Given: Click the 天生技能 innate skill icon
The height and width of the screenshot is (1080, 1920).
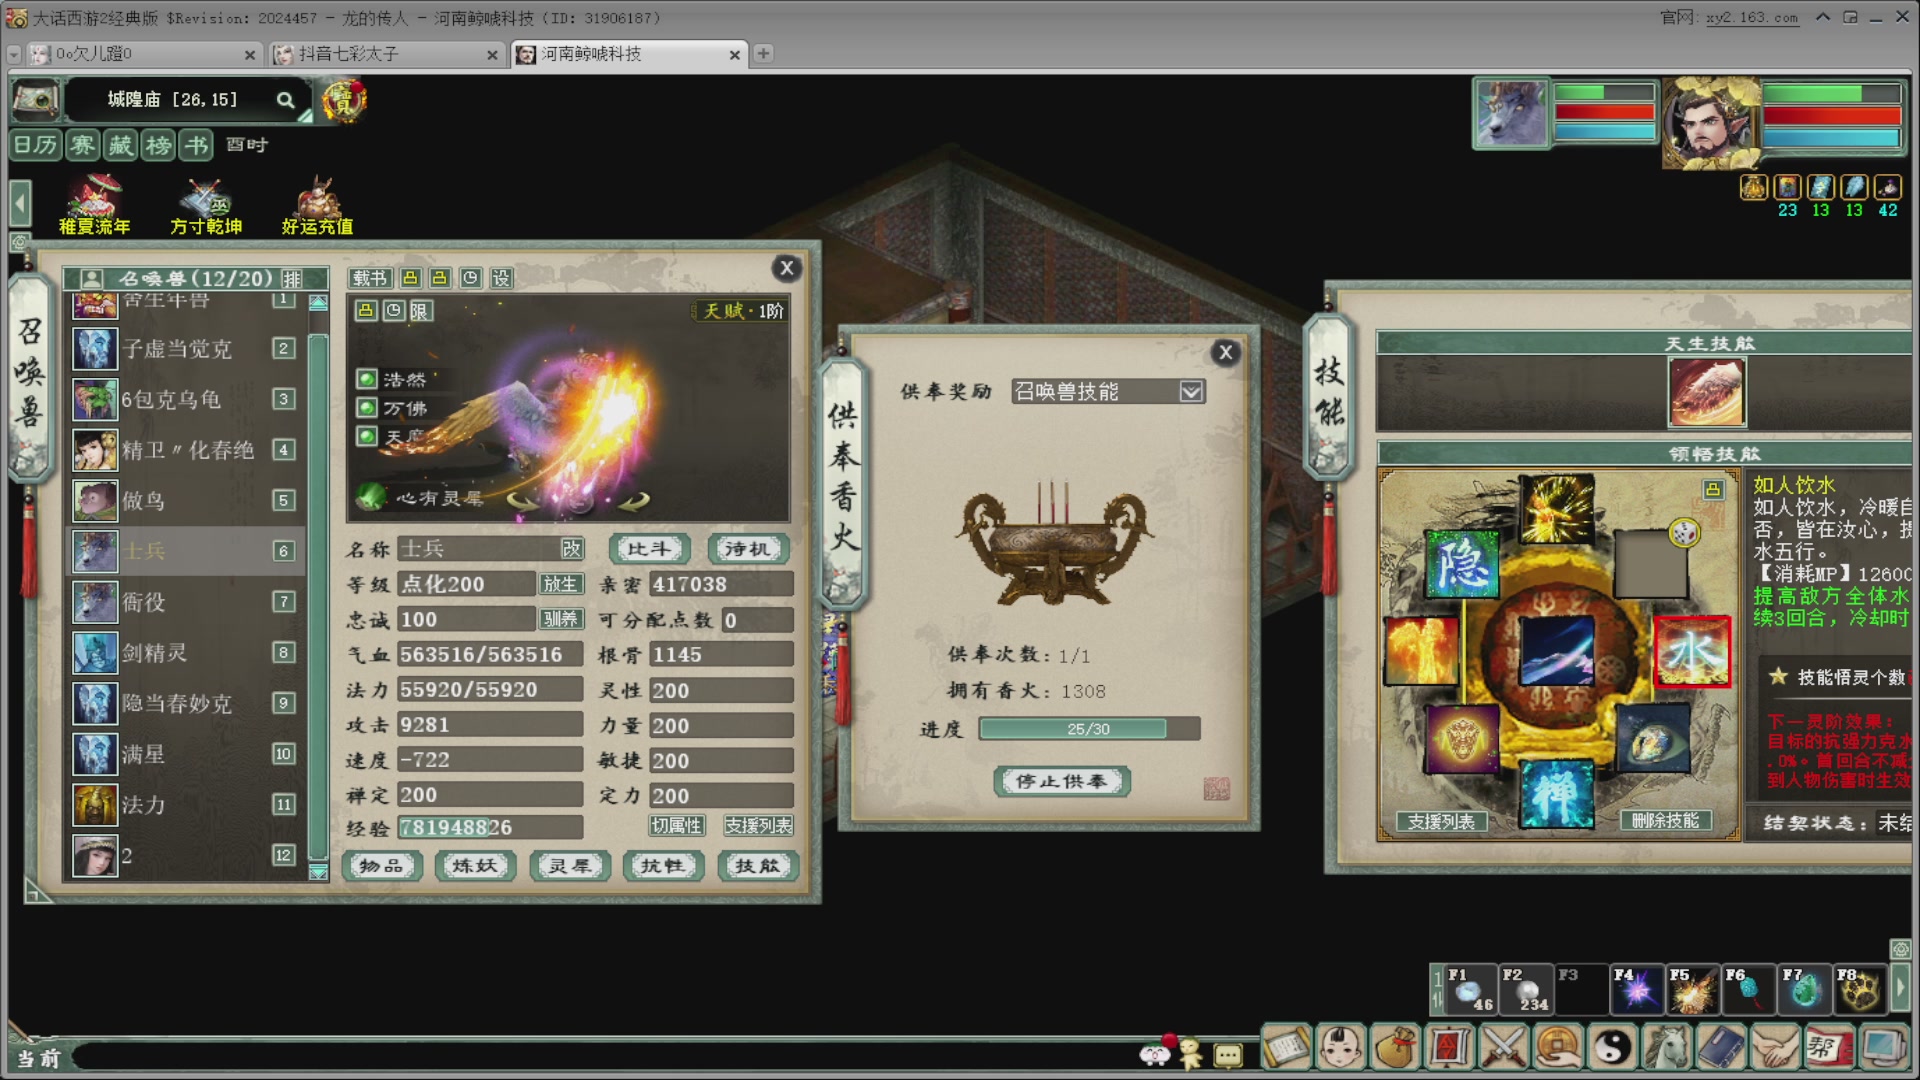Looking at the screenshot, I should coord(1707,393).
